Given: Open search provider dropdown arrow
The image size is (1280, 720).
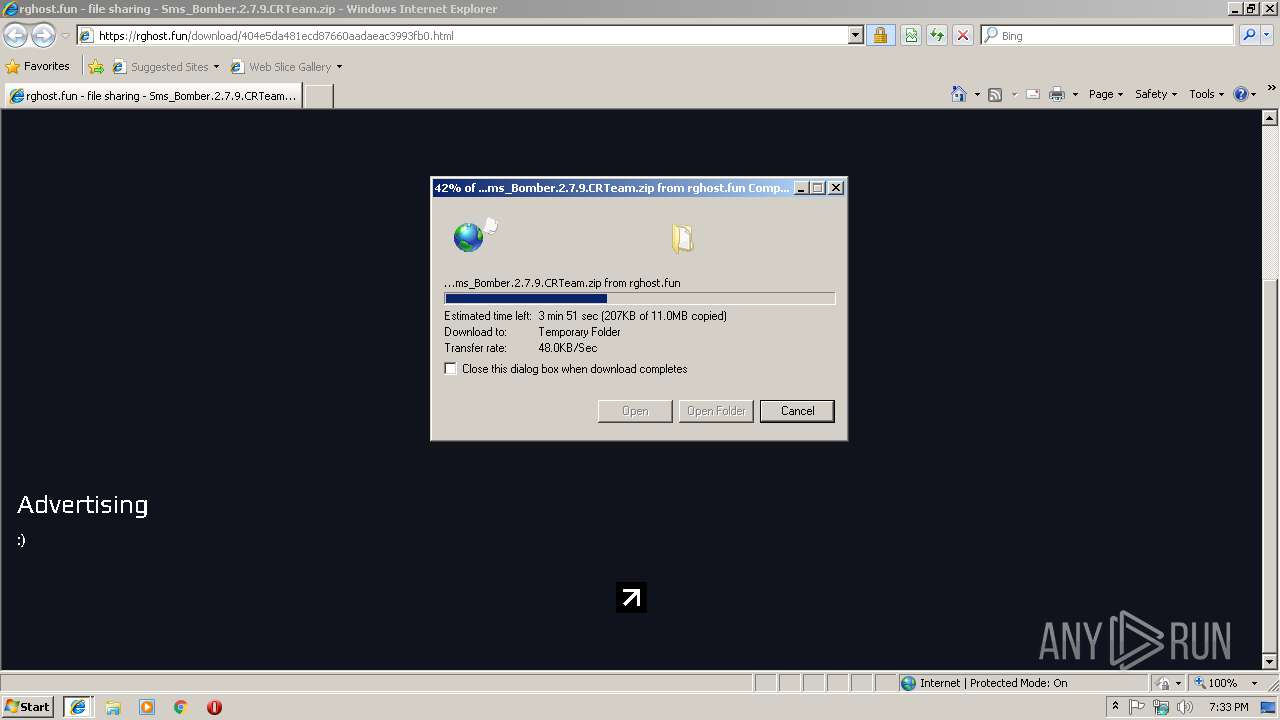Looking at the screenshot, I should tap(1266, 35).
